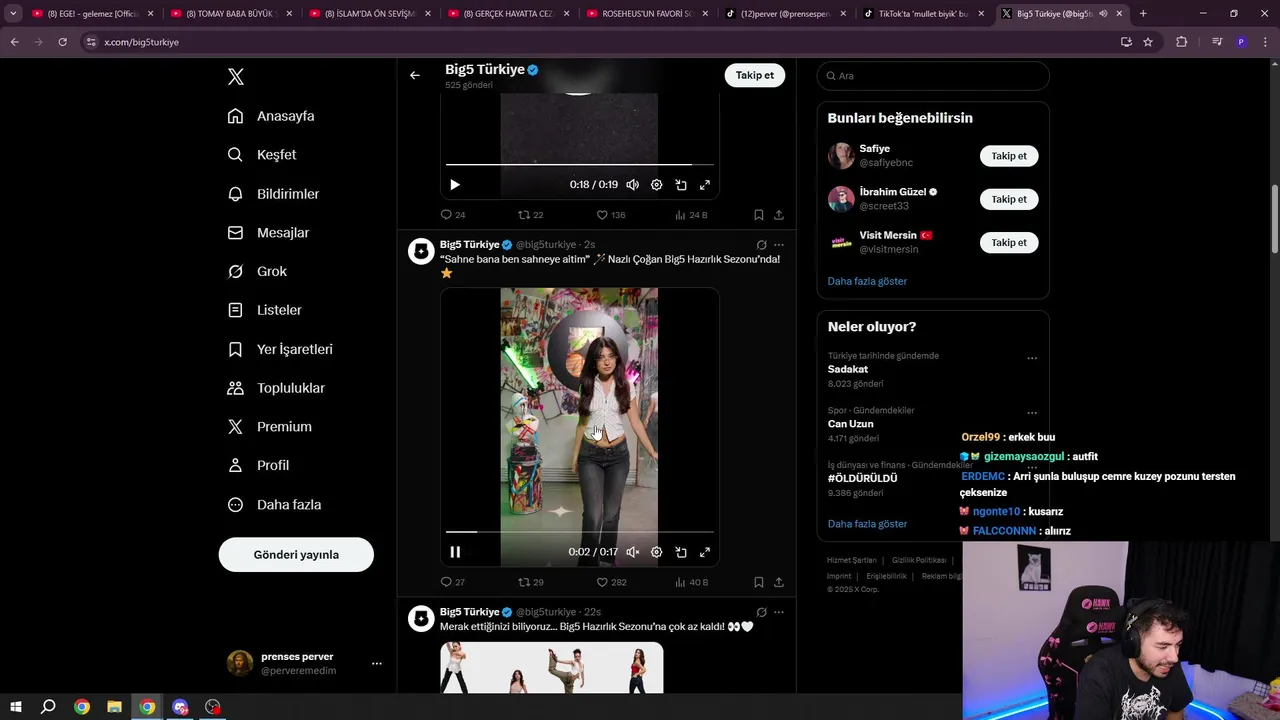Open more options on the Nazlı Çoğan post

[779, 245]
